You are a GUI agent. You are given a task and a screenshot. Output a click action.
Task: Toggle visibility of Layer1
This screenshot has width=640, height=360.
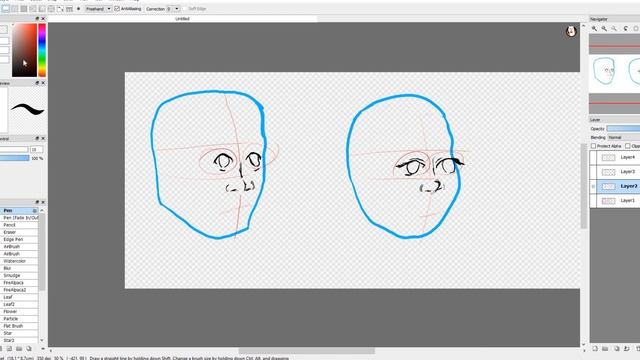pos(593,201)
